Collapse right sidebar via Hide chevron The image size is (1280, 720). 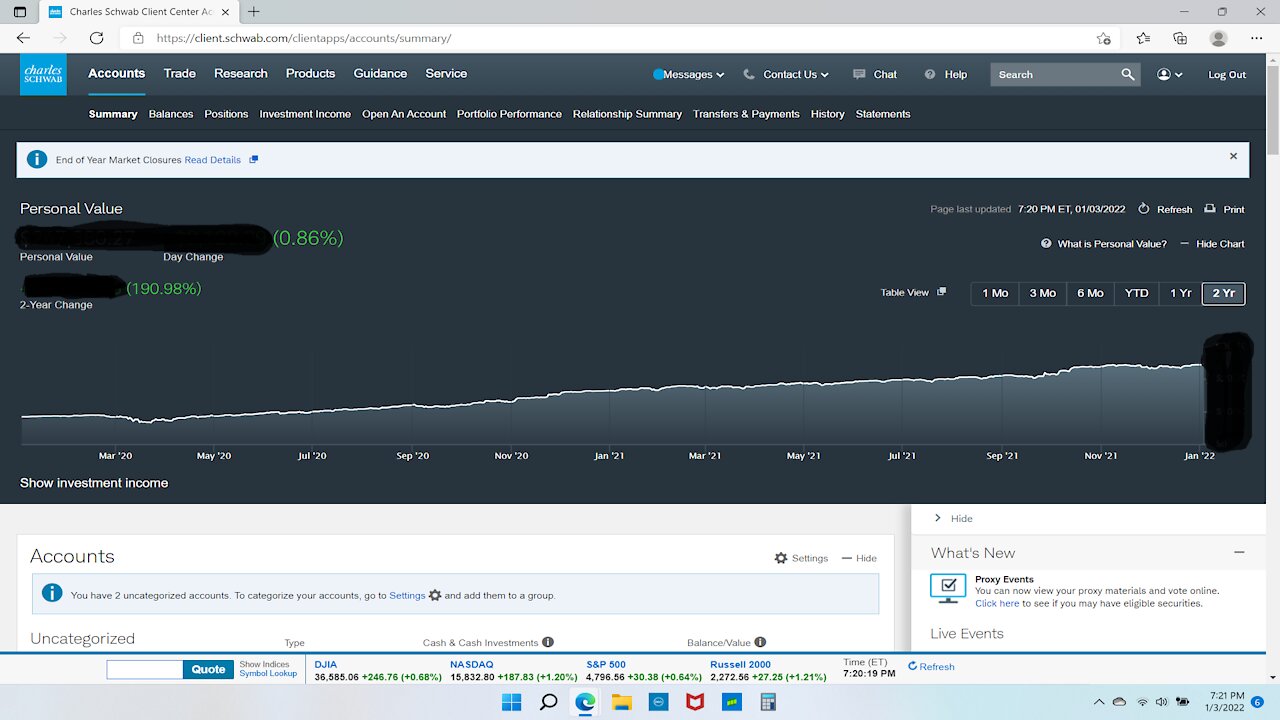click(x=937, y=518)
